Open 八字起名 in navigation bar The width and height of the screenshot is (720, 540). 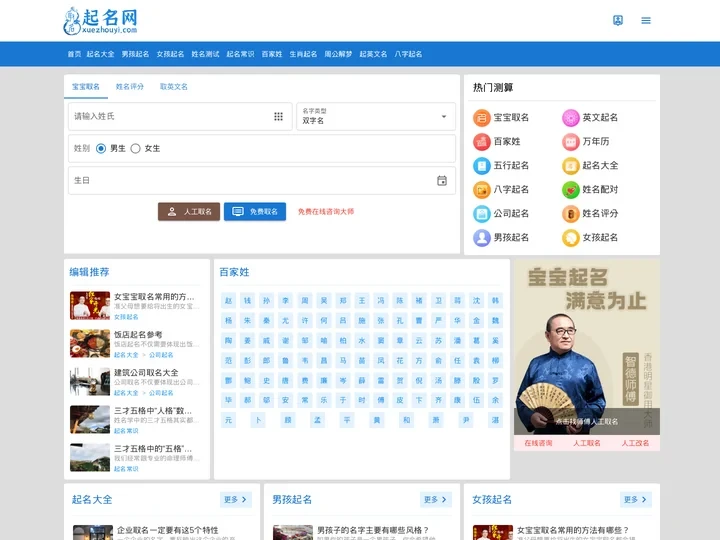point(408,54)
